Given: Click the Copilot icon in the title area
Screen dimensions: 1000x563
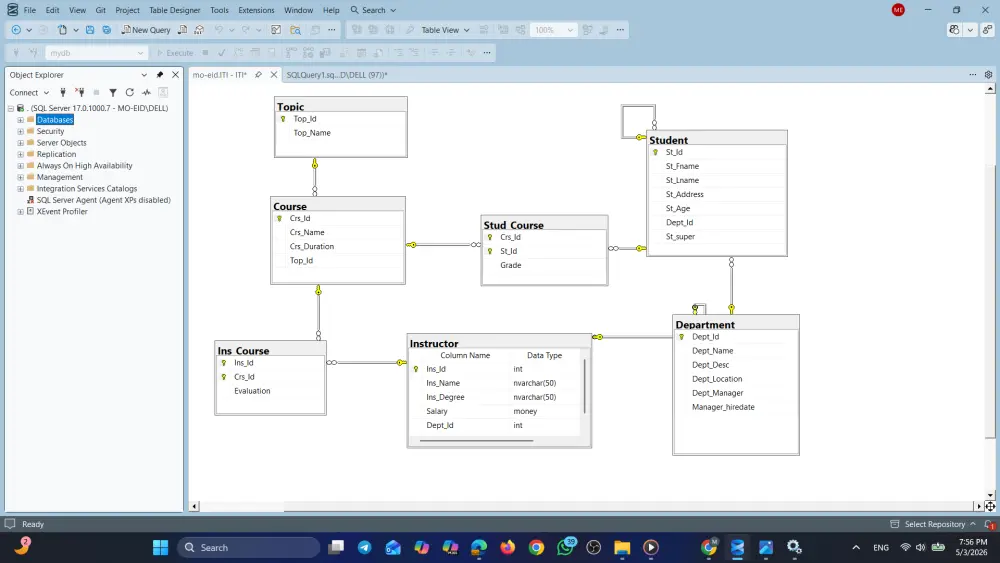Looking at the screenshot, I should click(954, 30).
